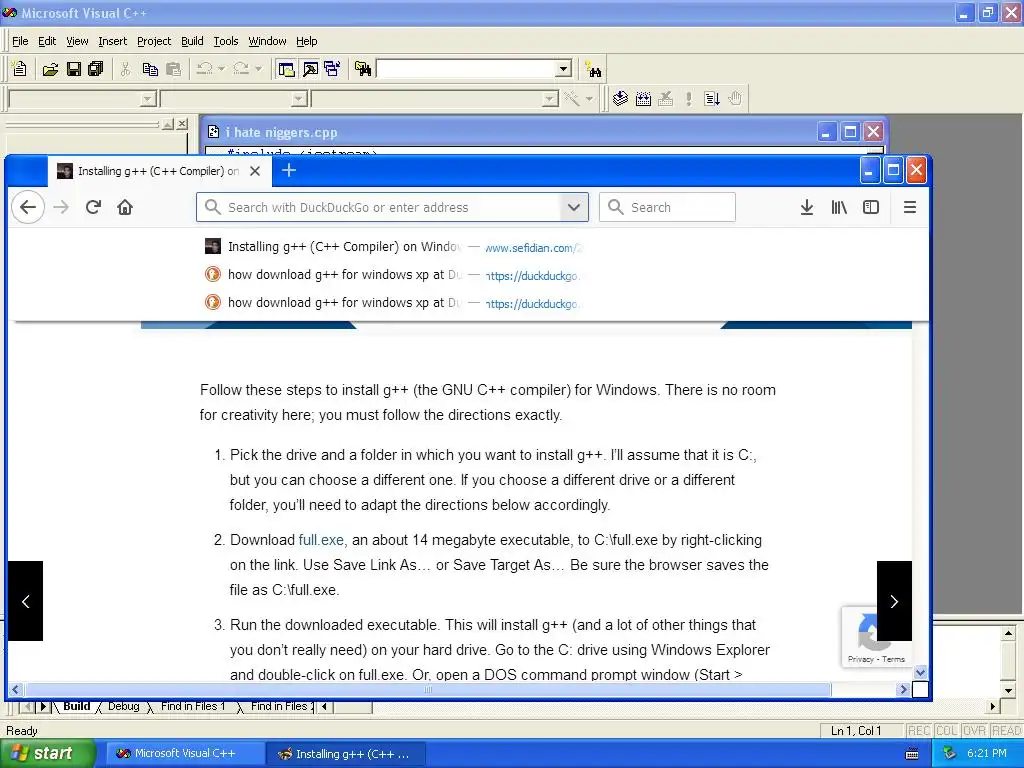Open the Firefox Library icon

[839, 207]
